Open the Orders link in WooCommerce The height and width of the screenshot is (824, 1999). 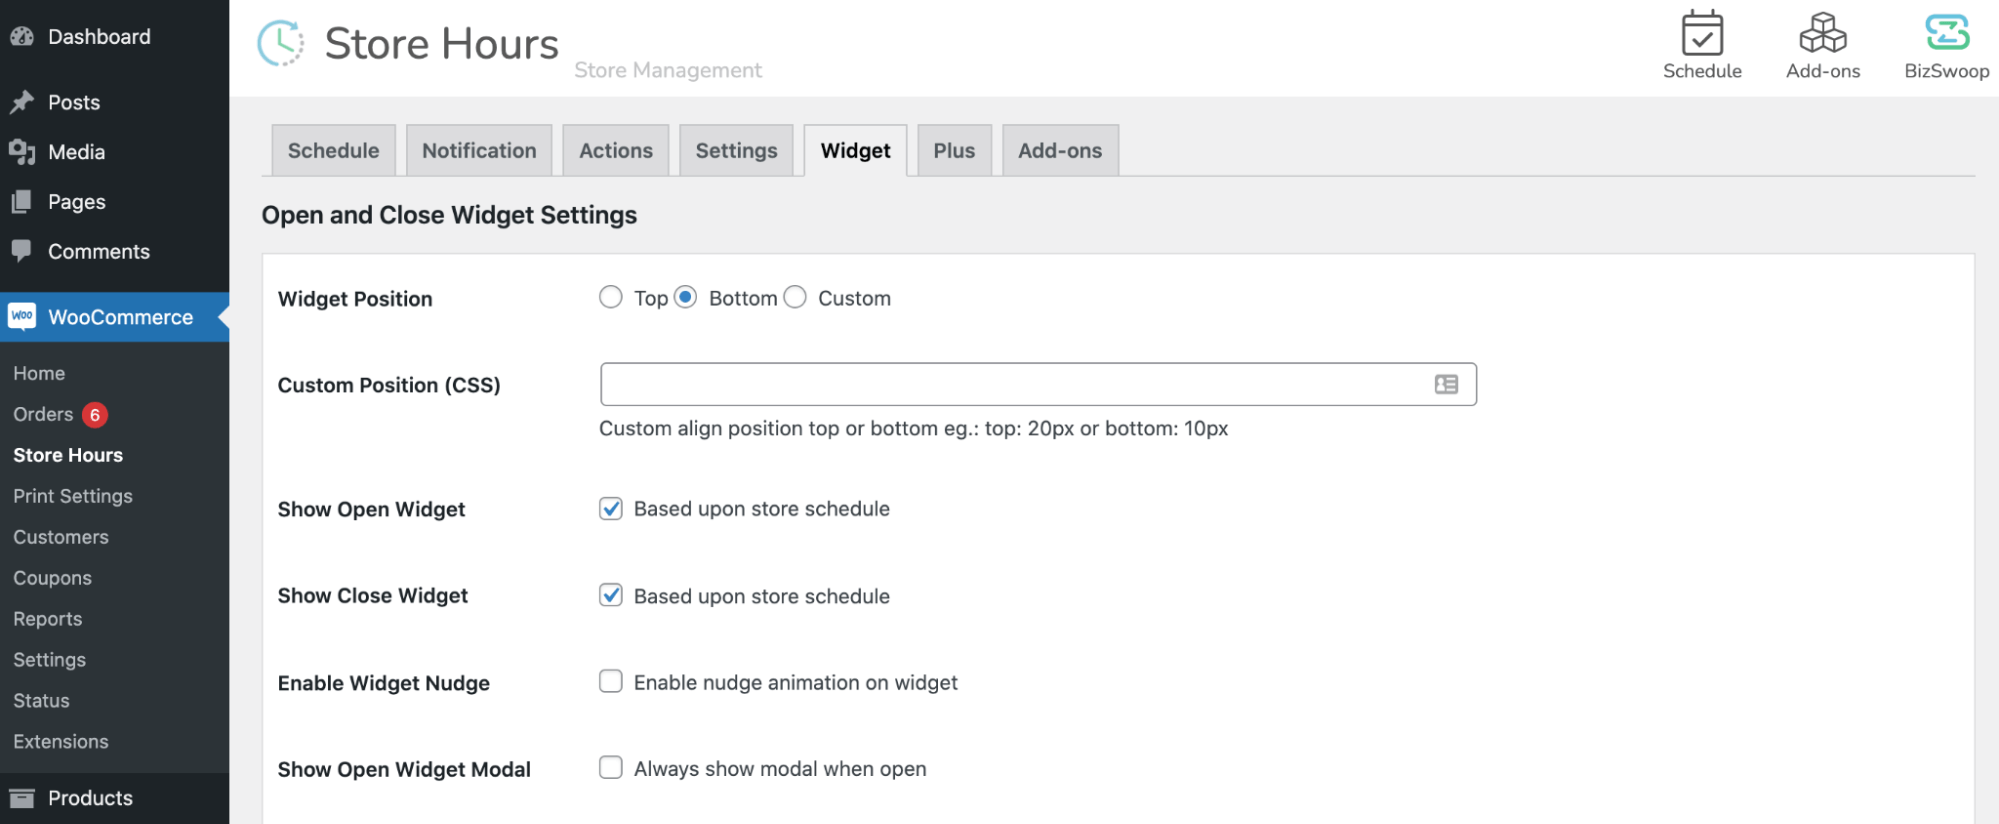43,414
